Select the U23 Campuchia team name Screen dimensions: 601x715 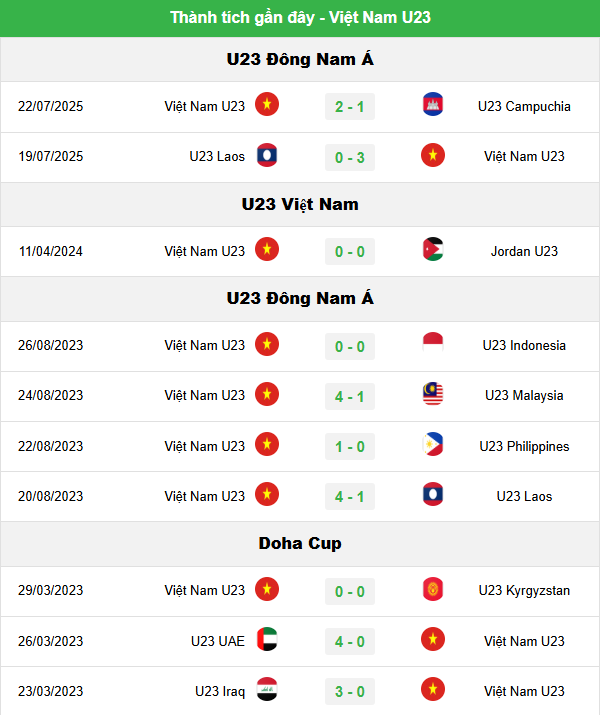point(524,107)
